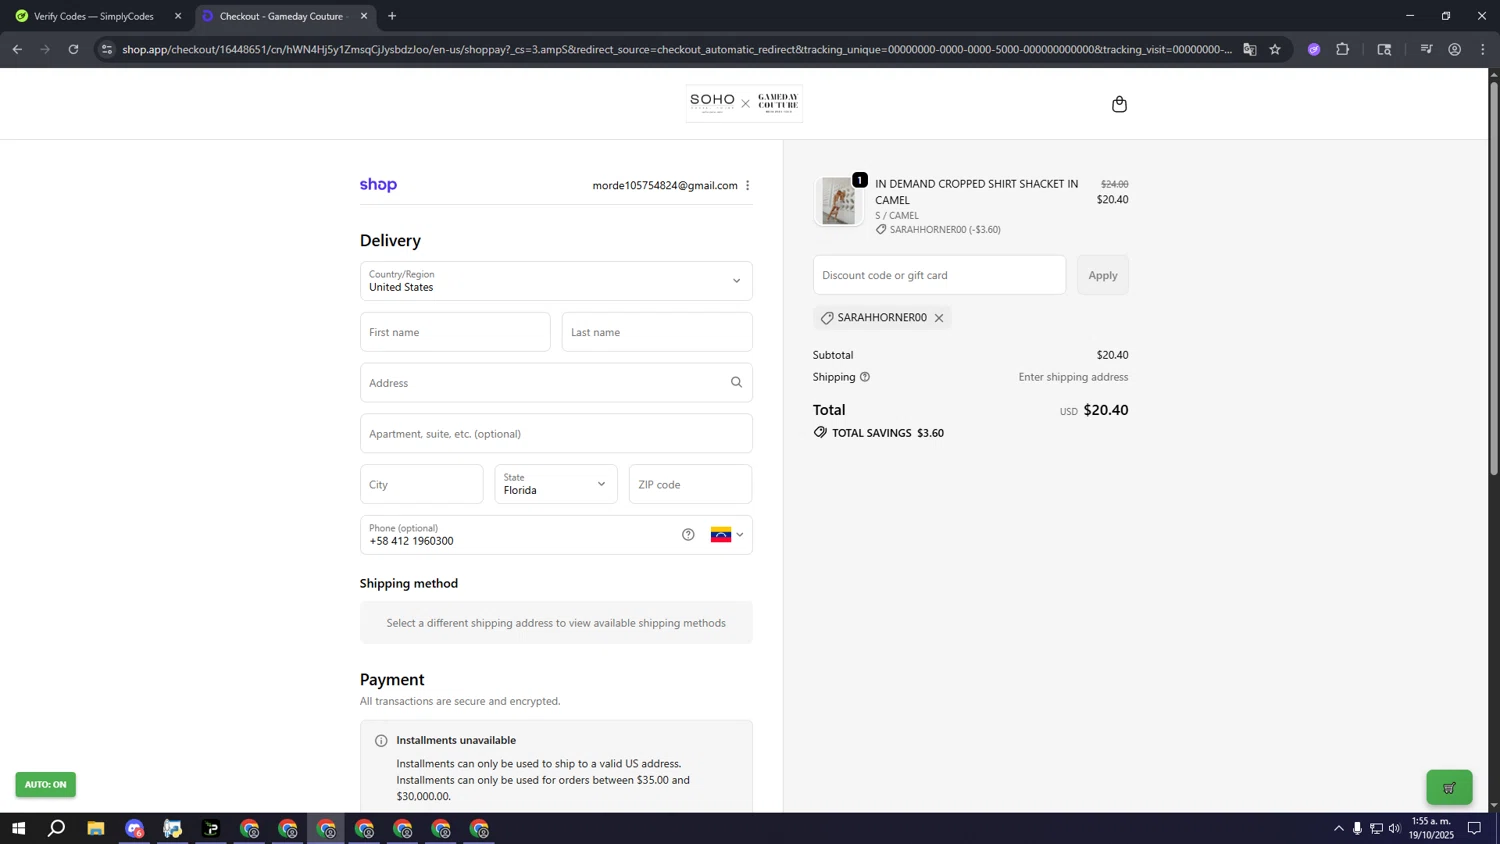Click the product title In Demand Cropped Shirt Shacket
The image size is (1500, 844).
click(x=977, y=192)
